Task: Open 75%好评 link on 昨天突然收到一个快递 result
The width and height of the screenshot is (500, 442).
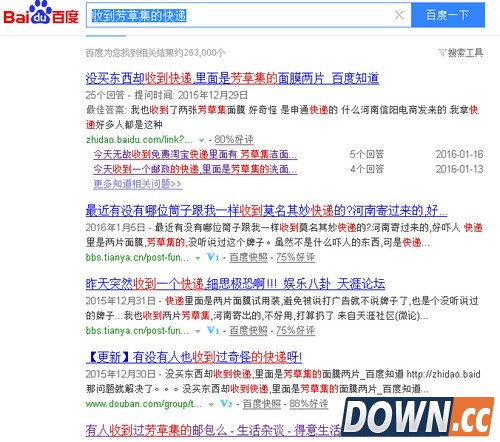Action: tap(295, 331)
